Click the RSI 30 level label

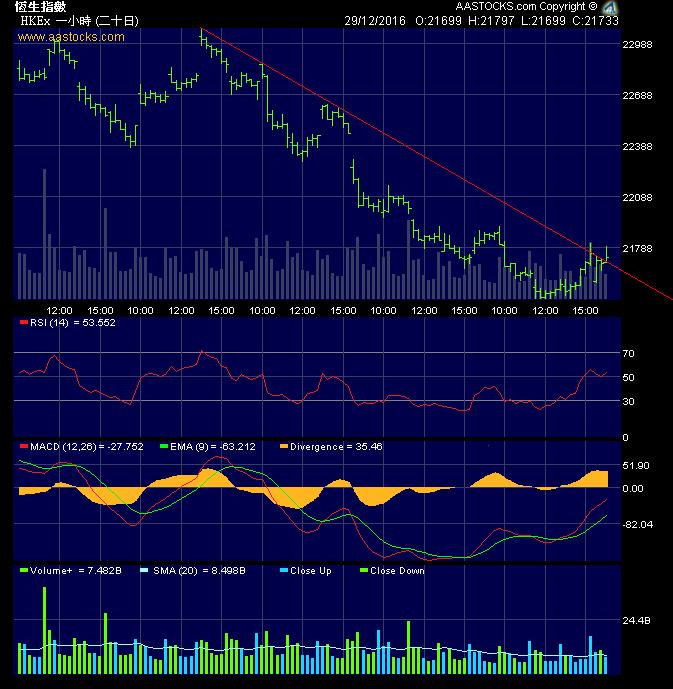629,402
